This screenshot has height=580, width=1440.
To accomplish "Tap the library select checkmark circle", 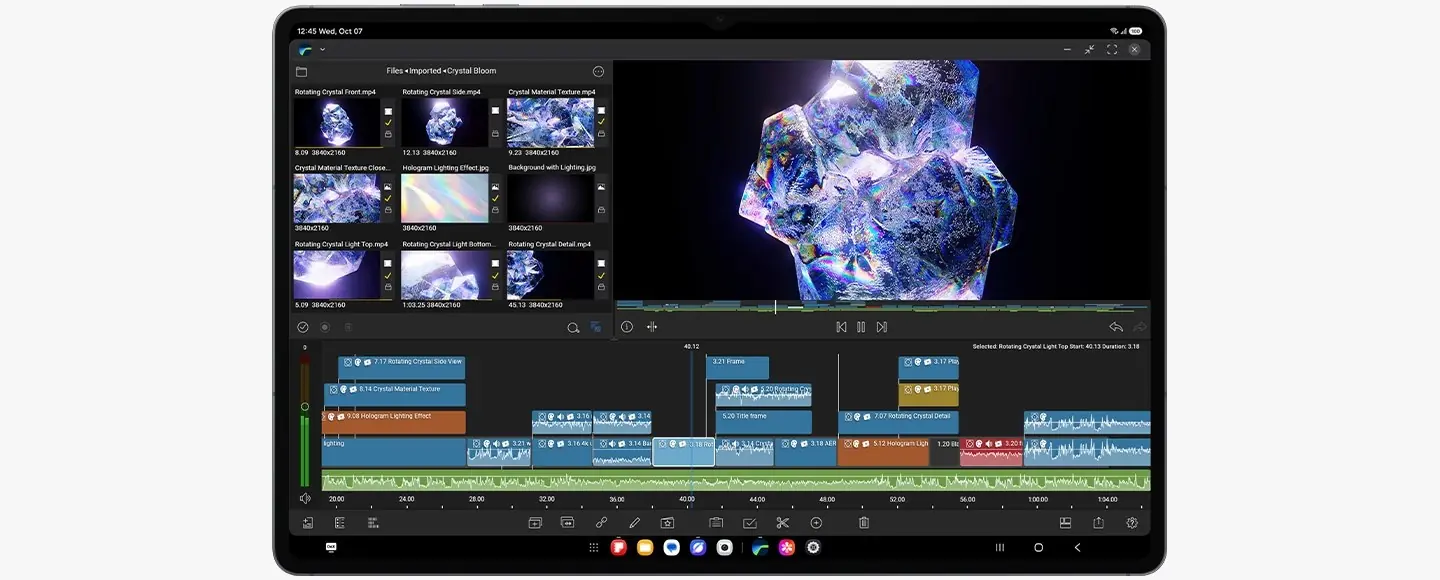I will (x=302, y=327).
